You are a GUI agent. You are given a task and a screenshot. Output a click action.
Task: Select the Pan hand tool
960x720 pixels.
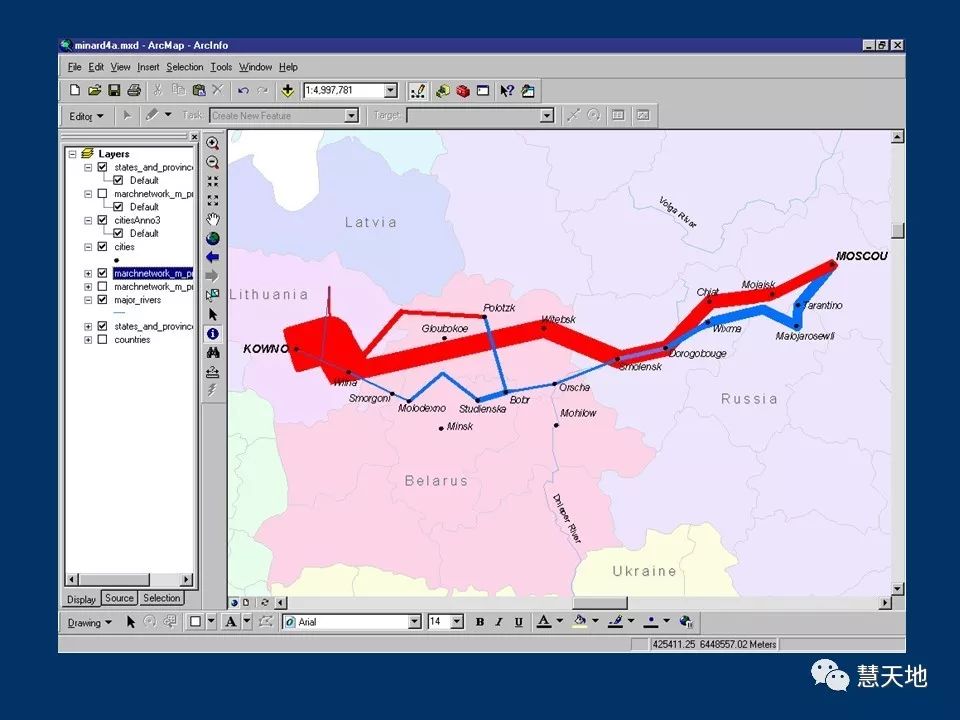(212, 219)
